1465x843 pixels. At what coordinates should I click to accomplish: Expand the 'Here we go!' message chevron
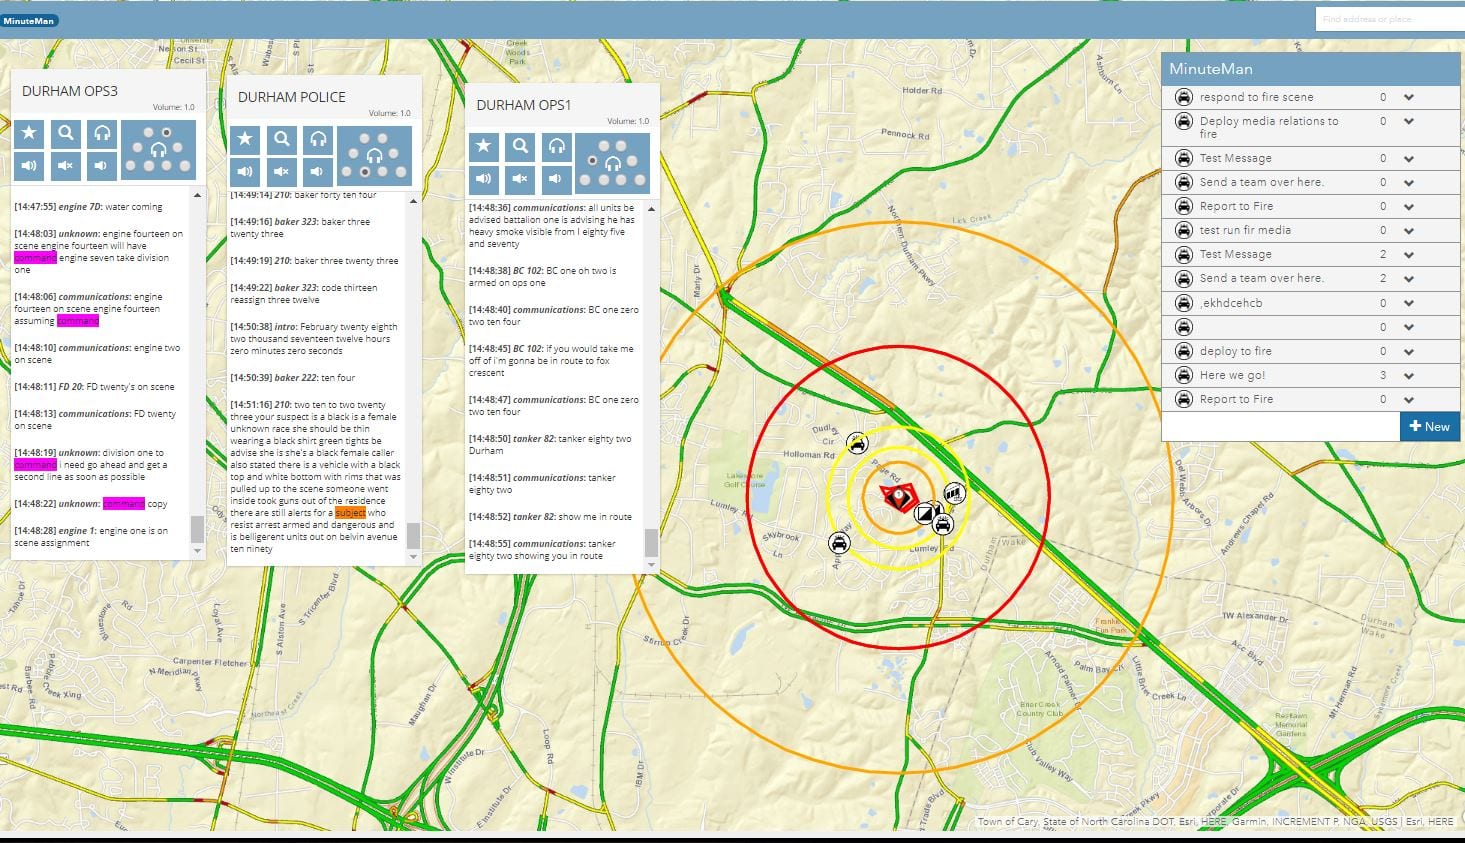(x=1408, y=376)
